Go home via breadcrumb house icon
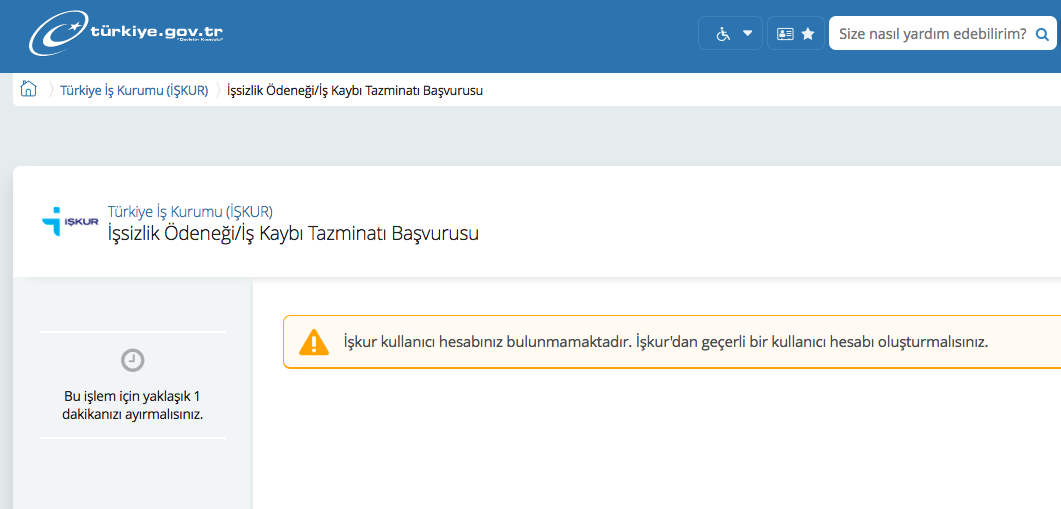 [x=28, y=89]
